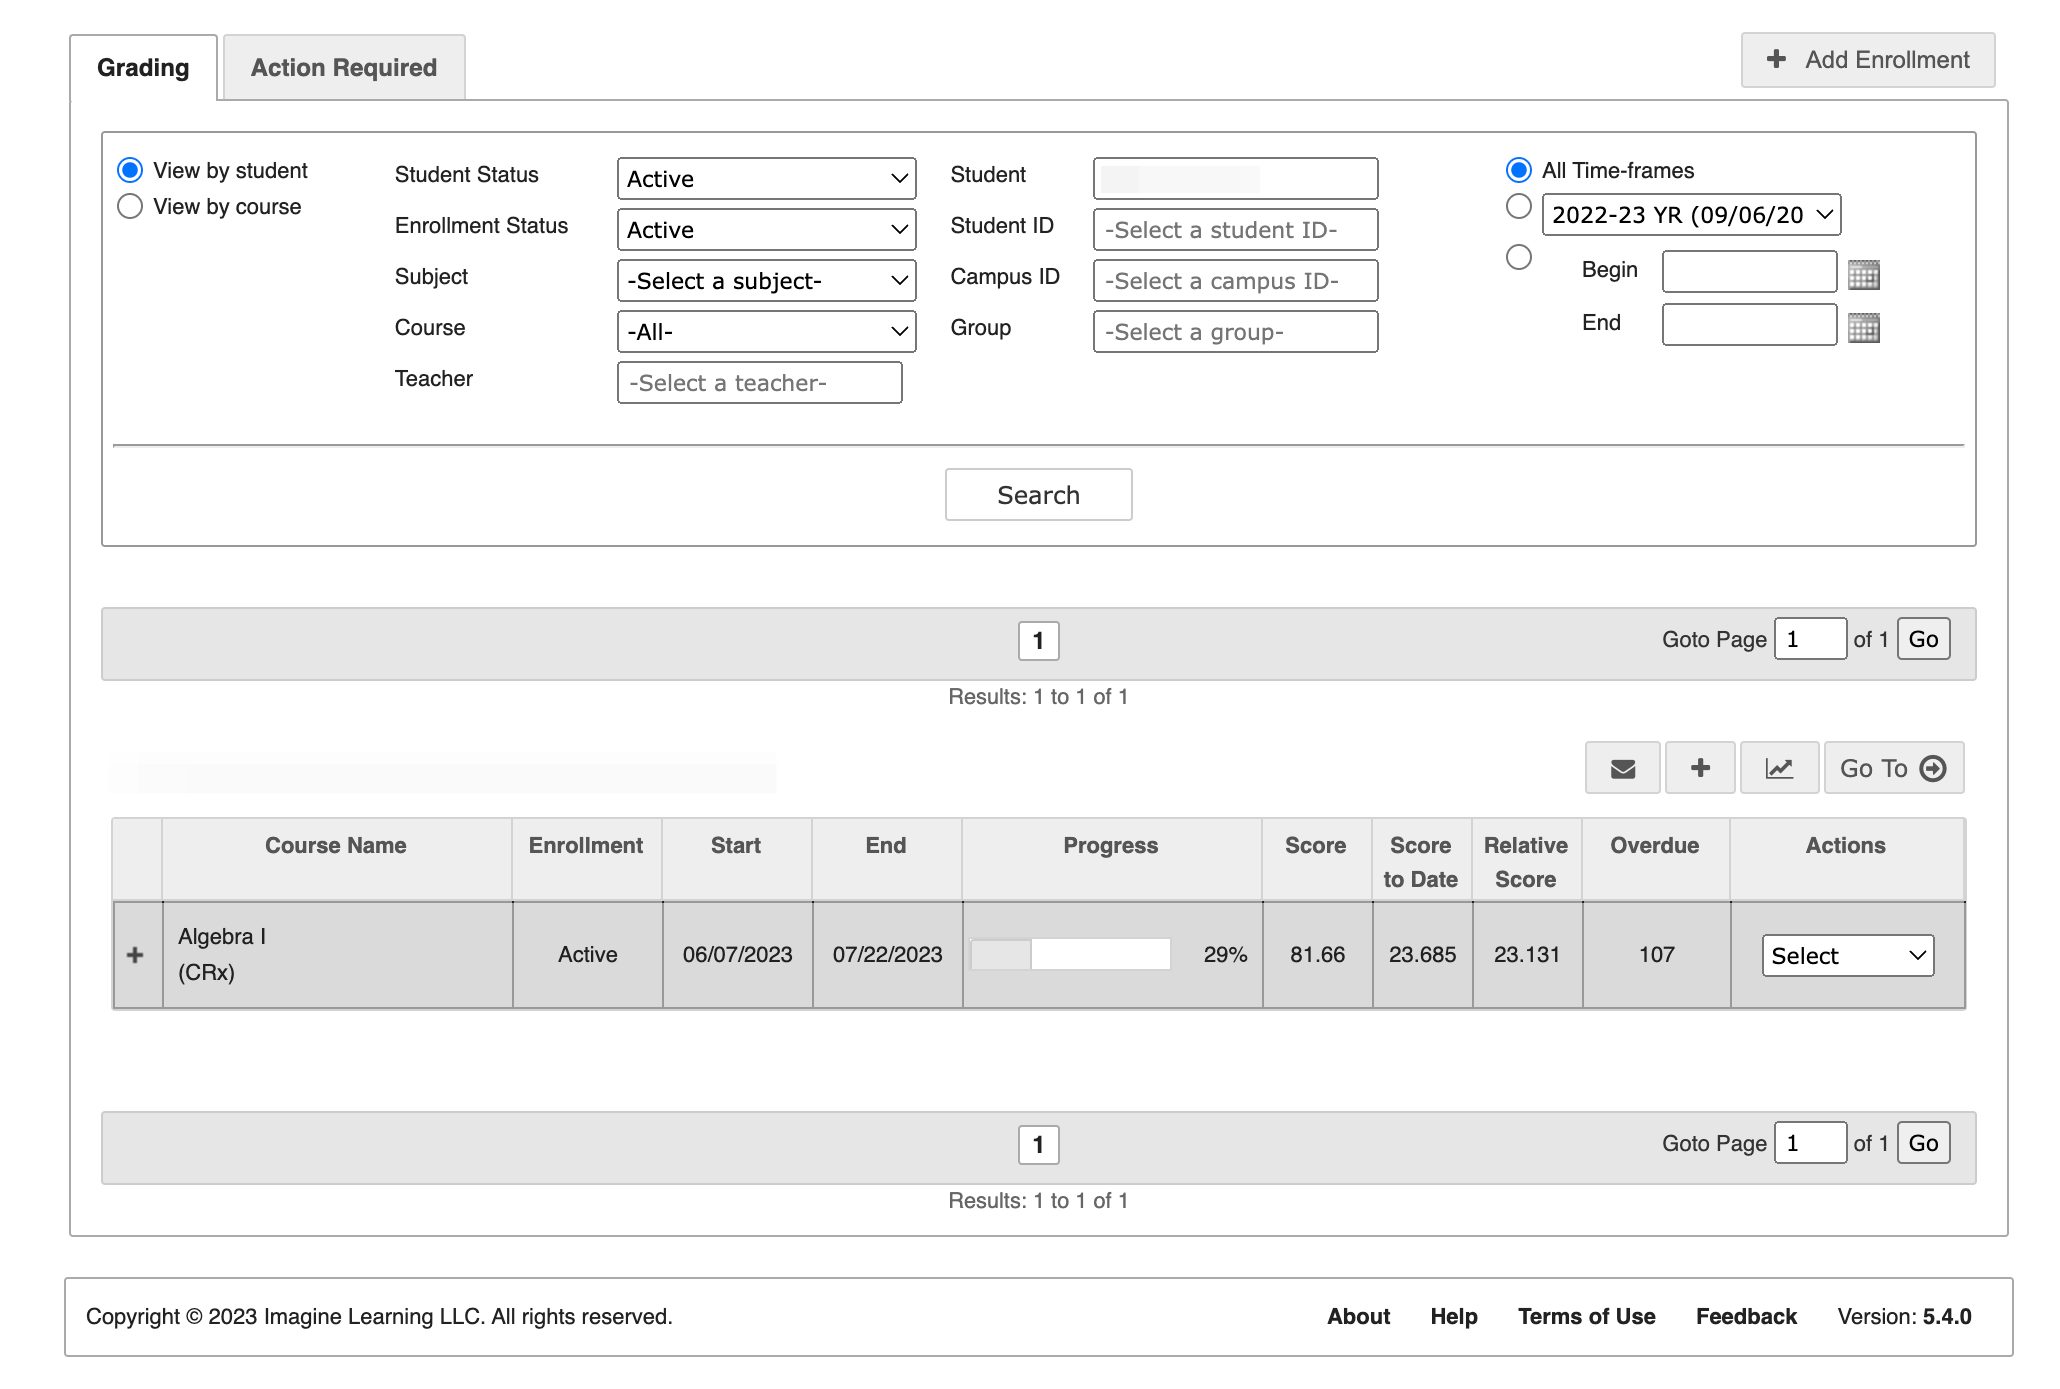Click the Group input field
The image size is (2060, 1389).
[x=1235, y=332]
